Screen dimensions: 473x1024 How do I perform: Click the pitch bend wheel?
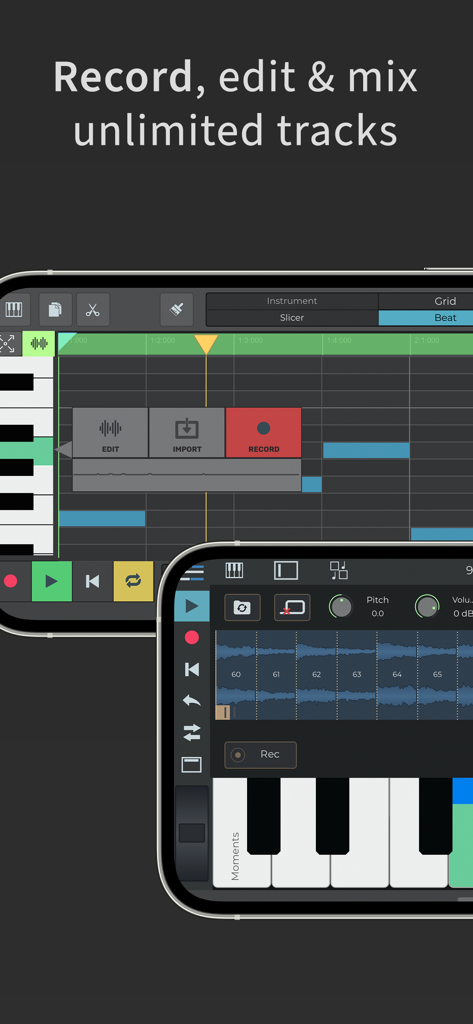click(x=192, y=833)
